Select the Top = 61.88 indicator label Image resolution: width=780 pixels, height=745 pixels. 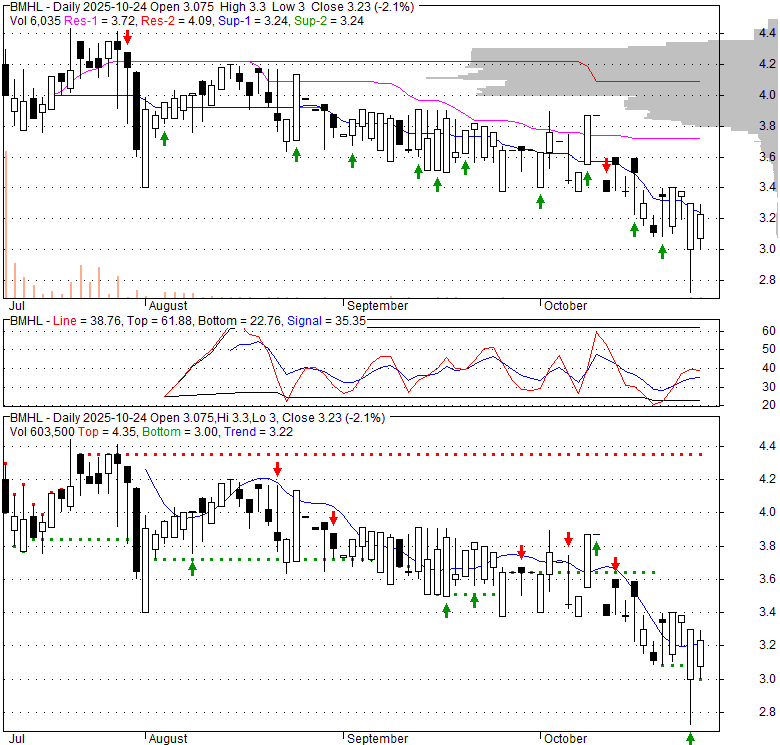pos(159,321)
